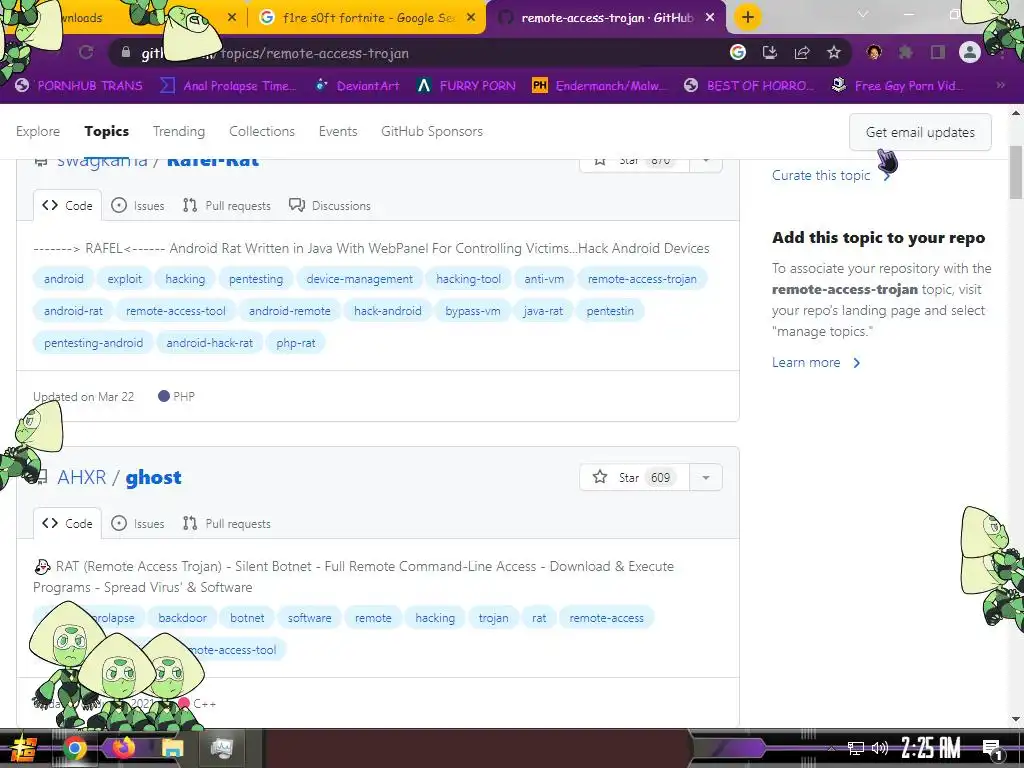Viewport: 1024px width, 768px height.
Task: Open Pull requests tab of ghost repo
Action: [x=227, y=523]
